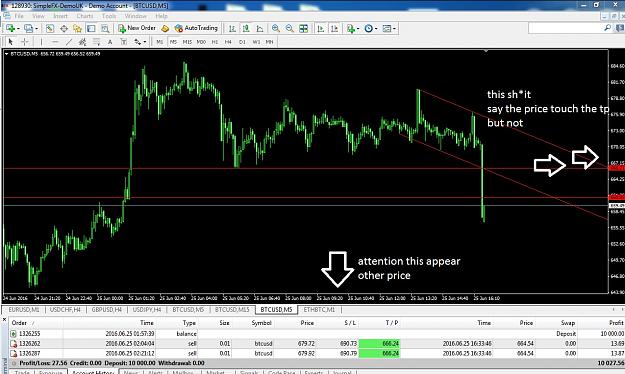
Task: Select the Cursor arrow tool
Action: coord(11,41)
